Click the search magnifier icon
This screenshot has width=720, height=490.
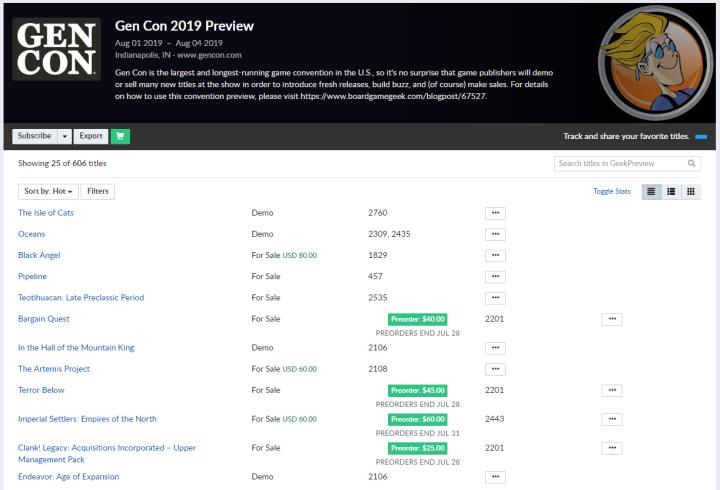691,163
